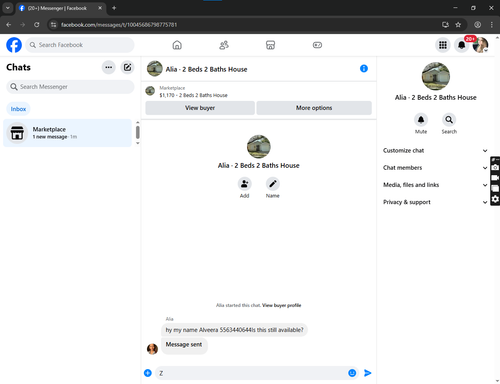Click the video record icon on side toolbar

point(495,178)
